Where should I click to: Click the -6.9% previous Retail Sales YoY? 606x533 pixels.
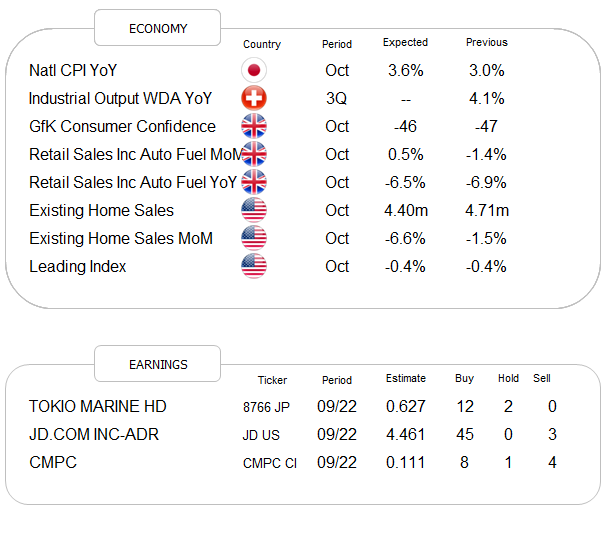tap(486, 182)
